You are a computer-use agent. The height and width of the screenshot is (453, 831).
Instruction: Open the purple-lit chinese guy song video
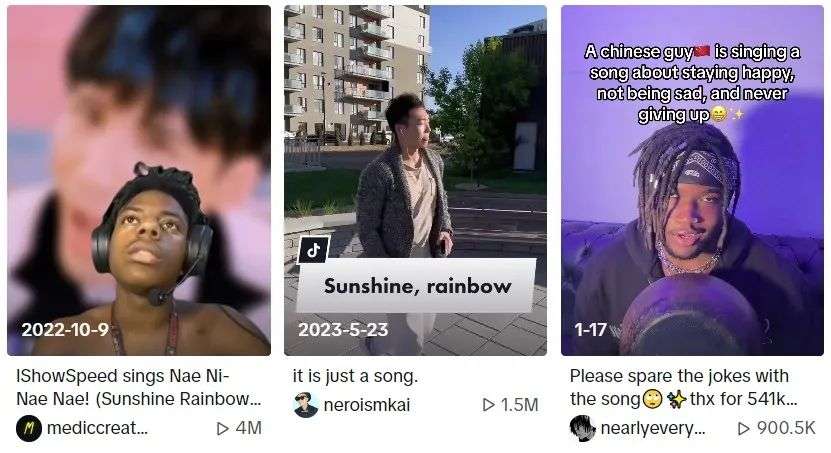(x=692, y=180)
